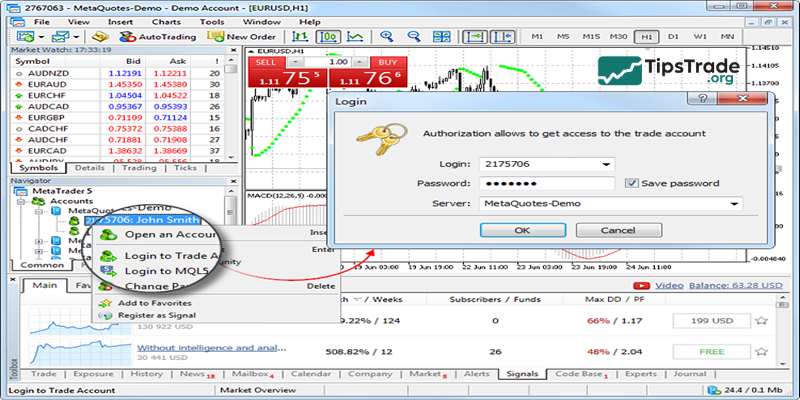Screen dimensions: 800x400
Task: Select the line chart type icon
Action: 355,37
